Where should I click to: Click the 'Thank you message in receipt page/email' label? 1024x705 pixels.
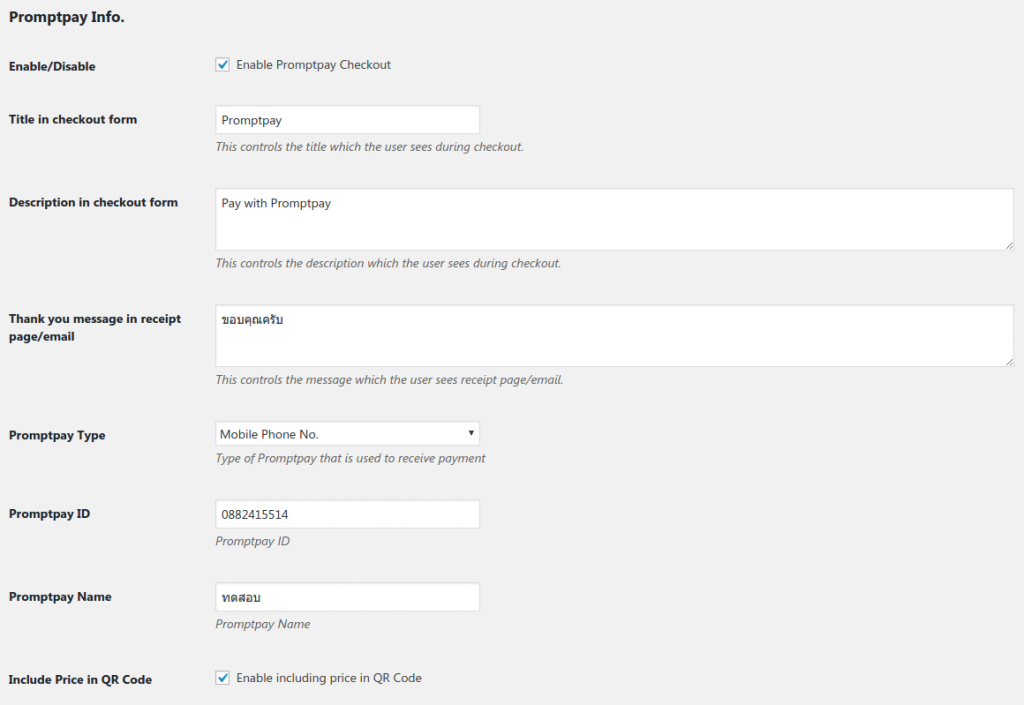pos(95,328)
